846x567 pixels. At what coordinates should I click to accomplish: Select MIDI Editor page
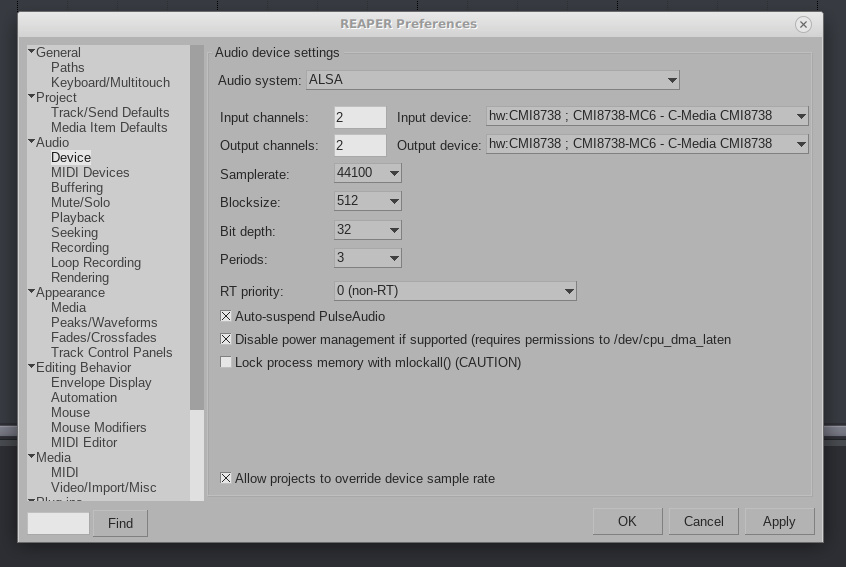point(84,442)
